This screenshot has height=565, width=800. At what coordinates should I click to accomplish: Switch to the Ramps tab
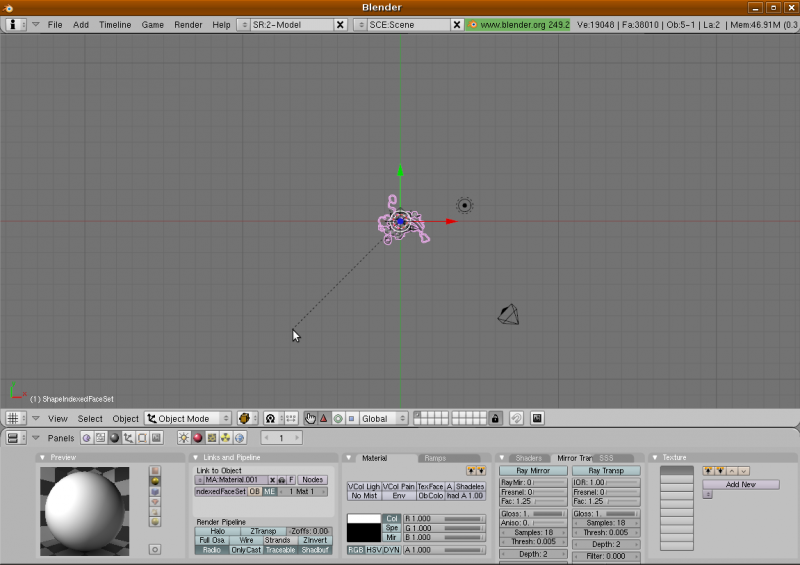[435, 458]
